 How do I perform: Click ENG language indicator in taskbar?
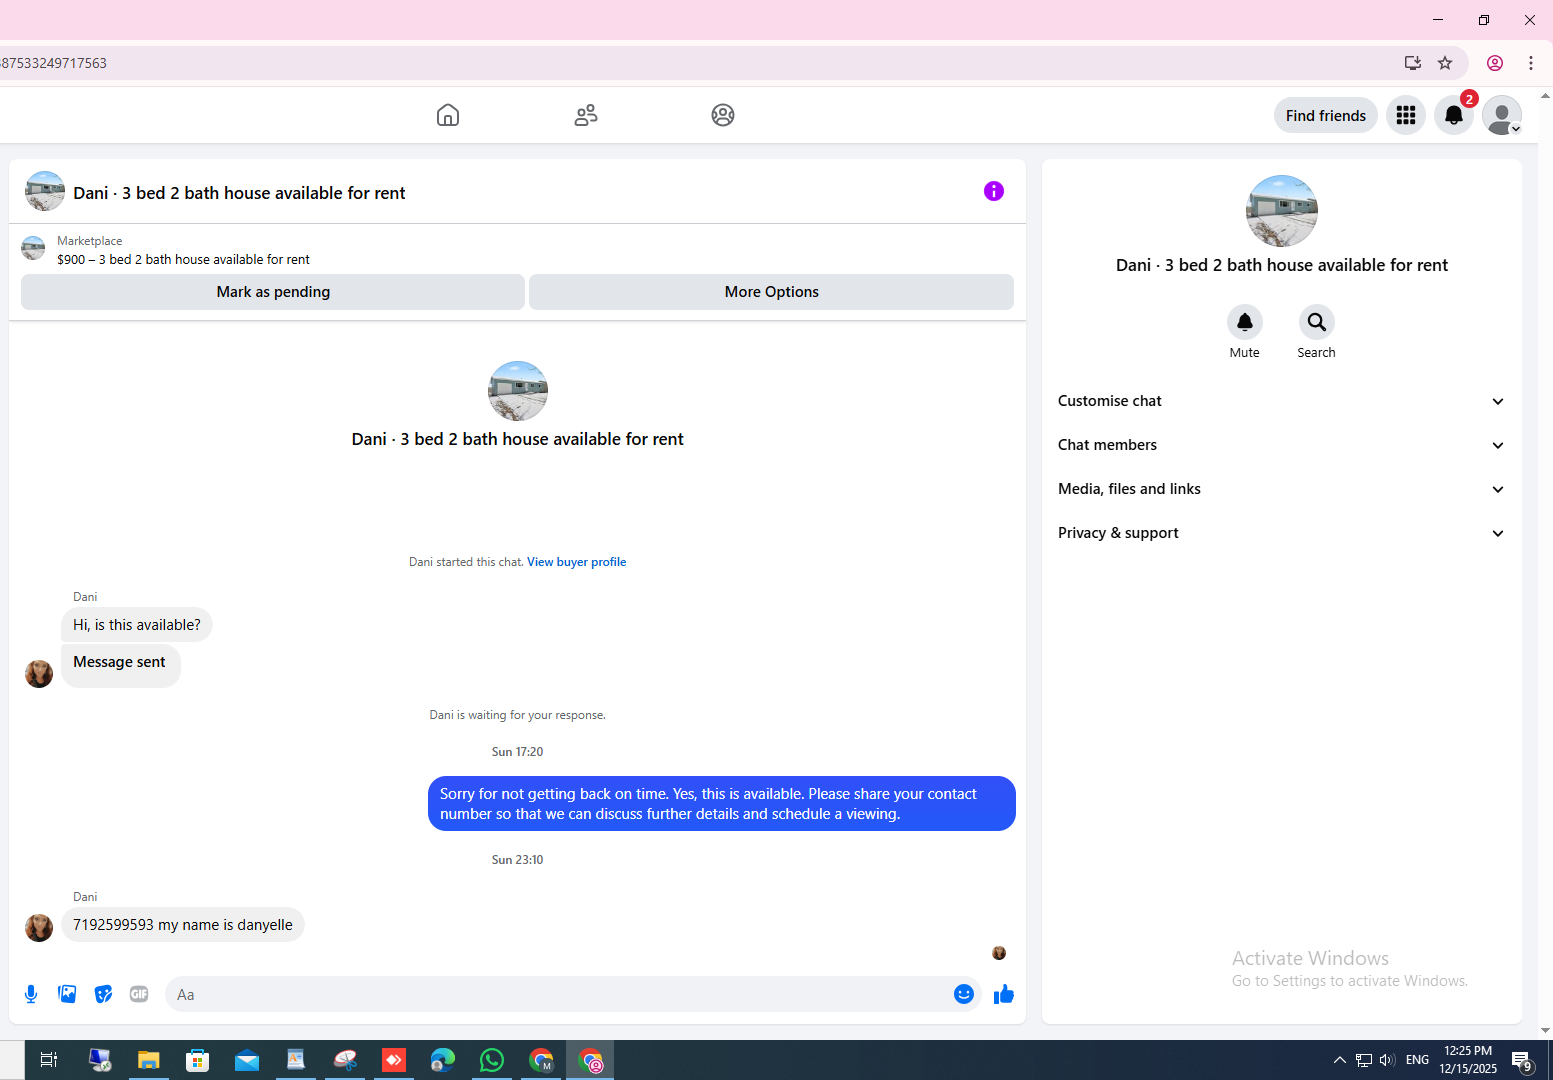click(x=1417, y=1060)
